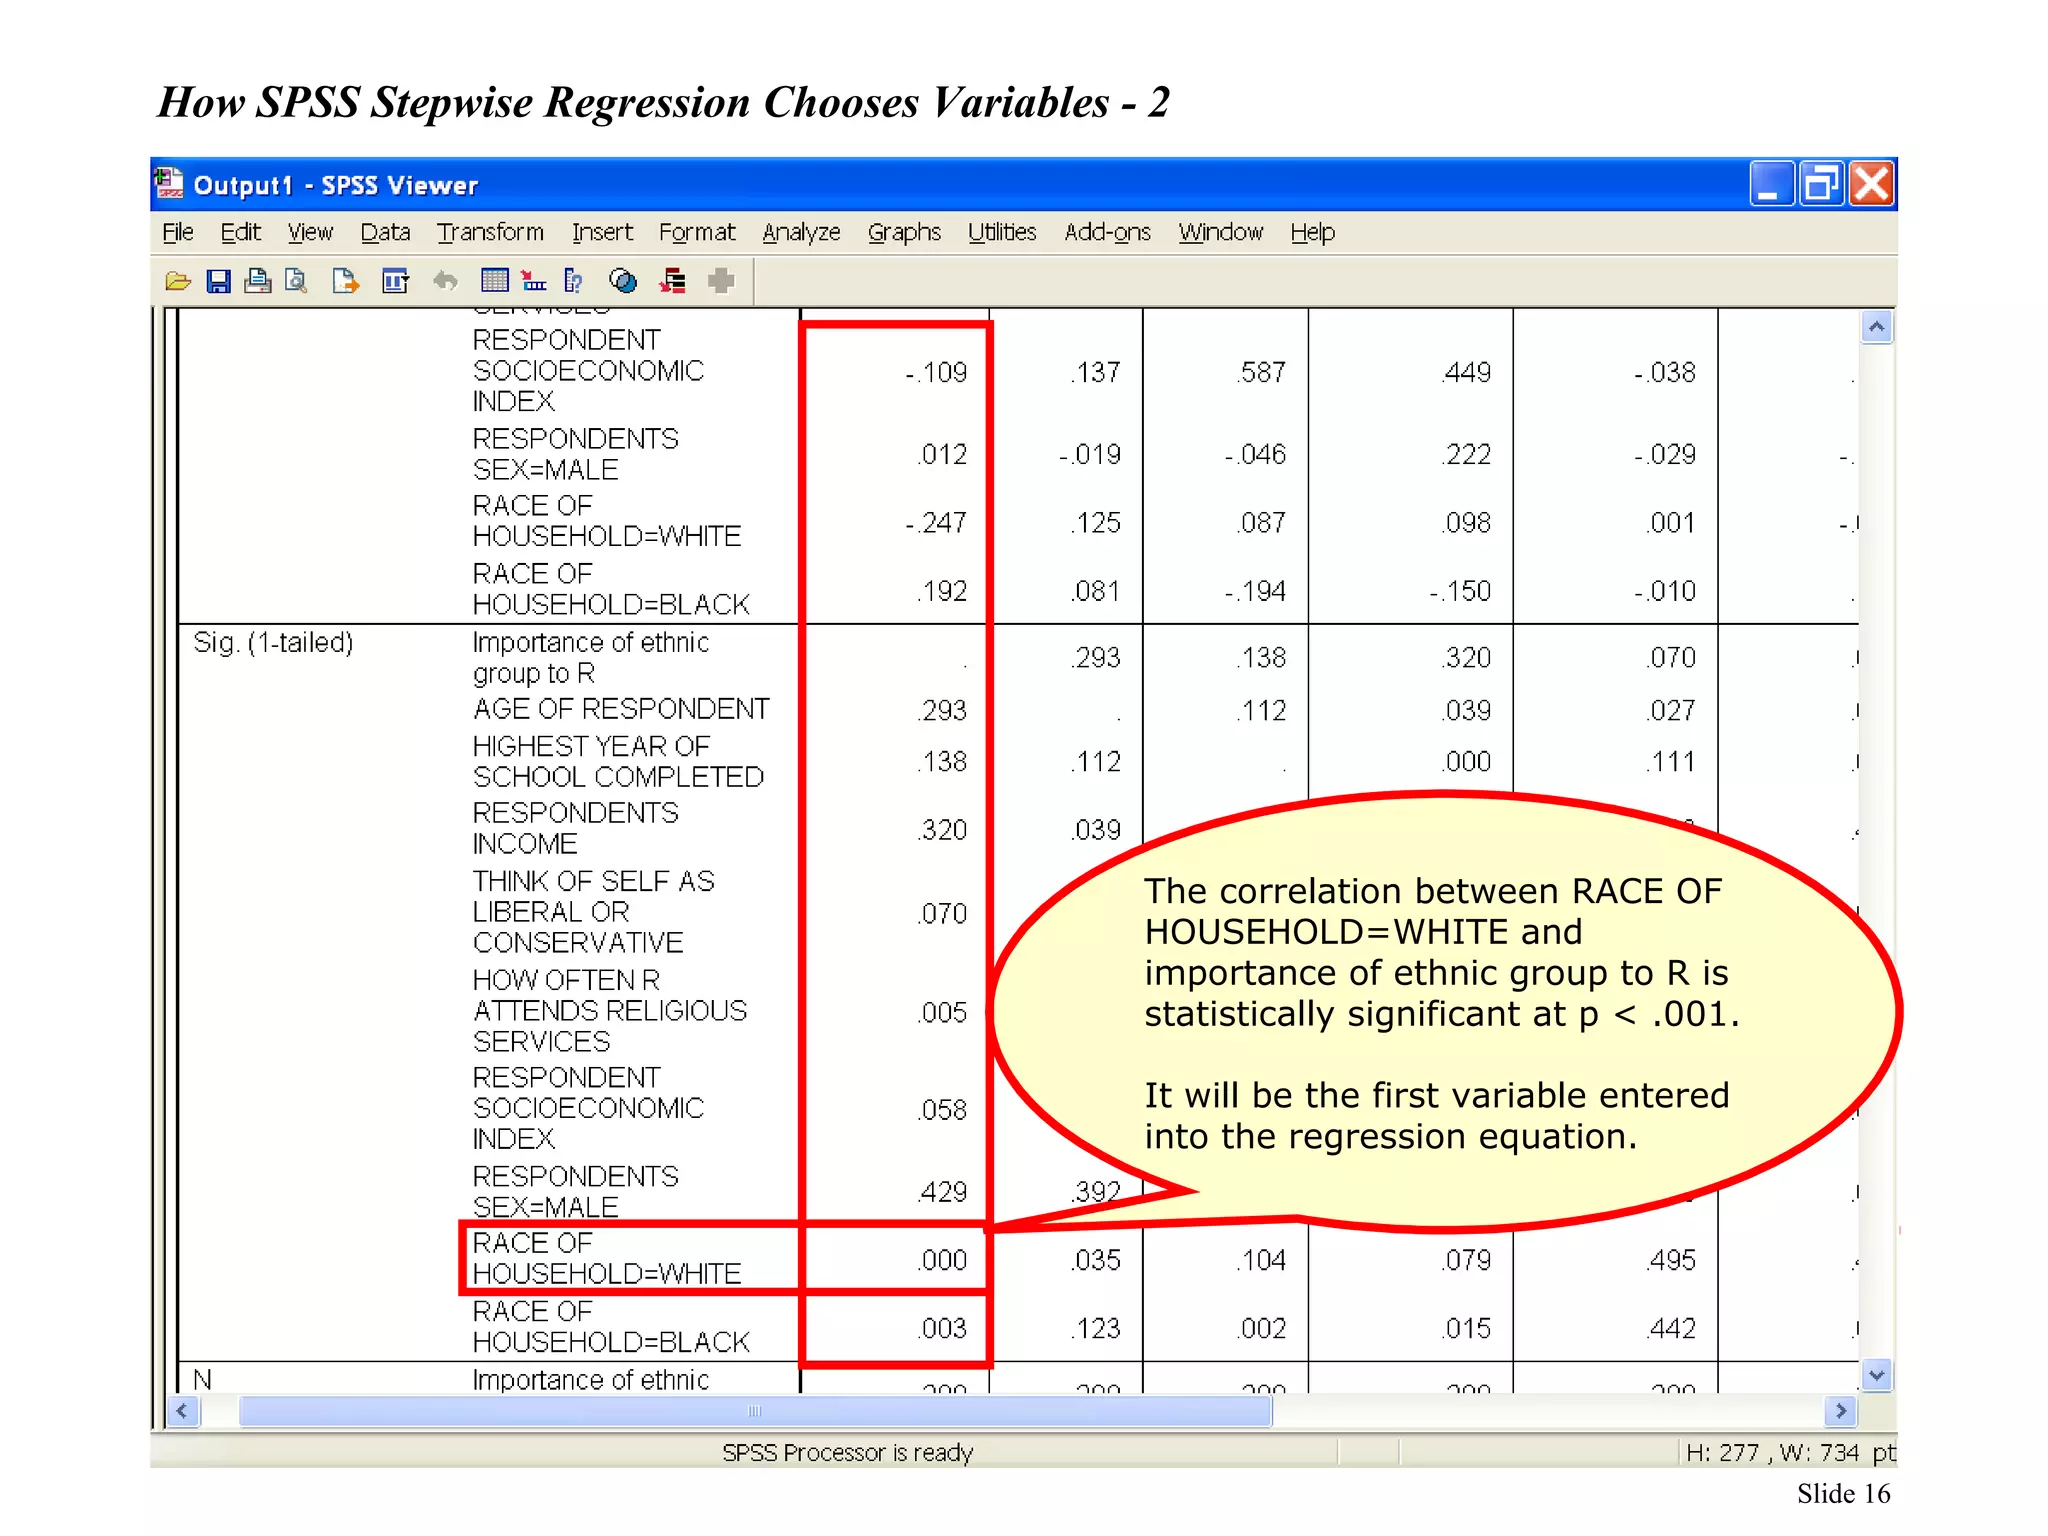This screenshot has width=2048, height=1536.
Task: Select the .449 cell in socioeconomic index row
Action: tap(1466, 373)
